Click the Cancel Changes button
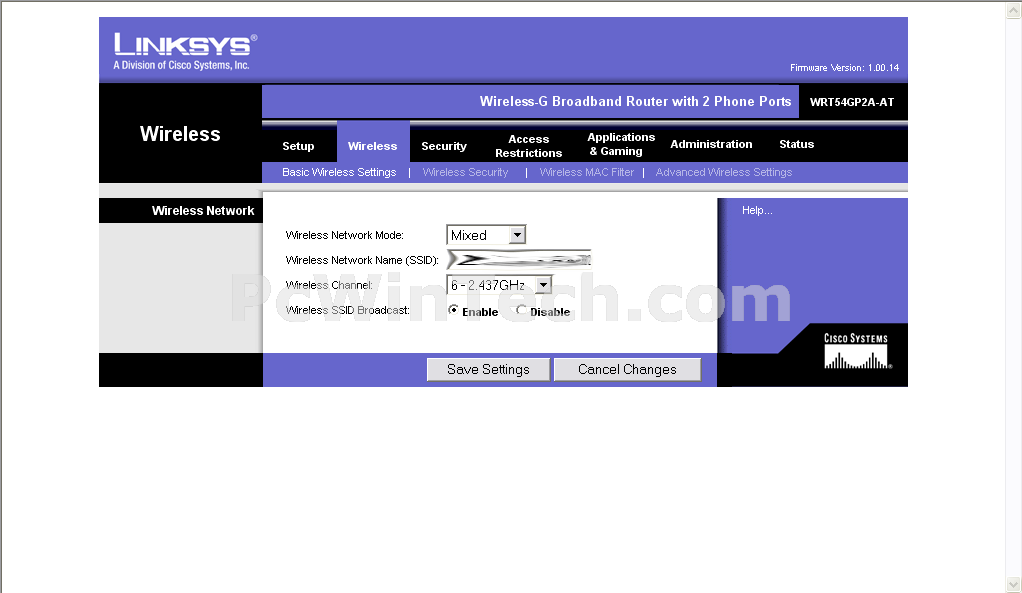1022x593 pixels. pos(627,369)
